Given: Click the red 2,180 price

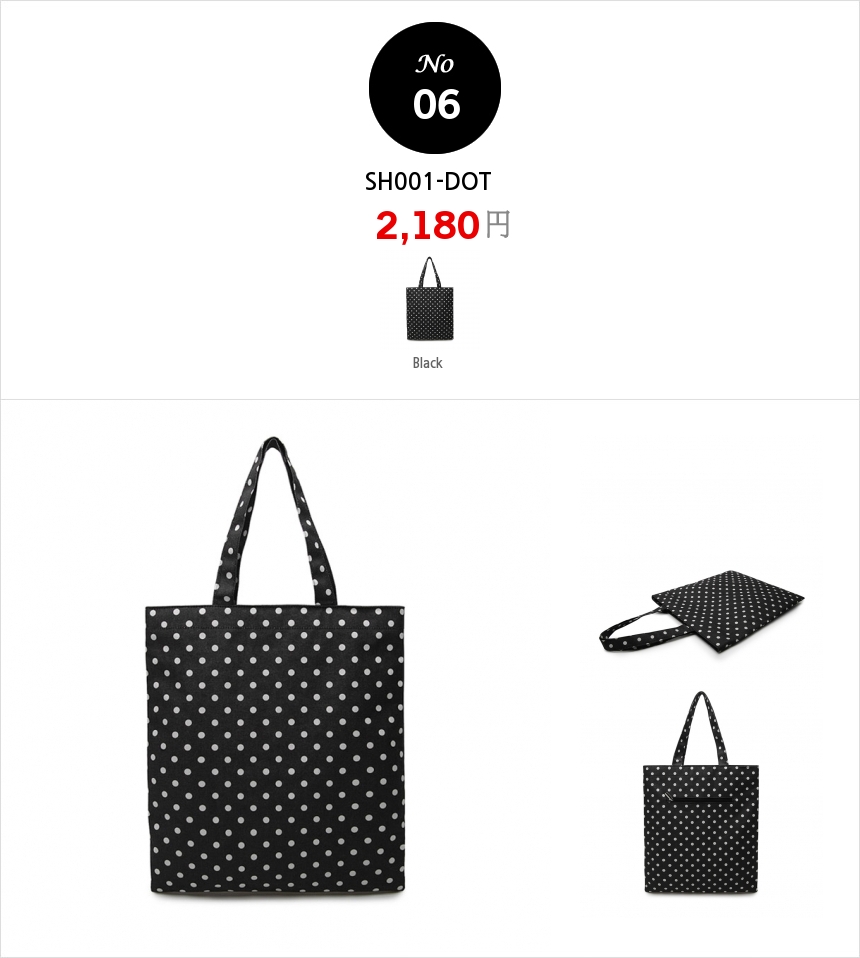Looking at the screenshot, I should [x=428, y=225].
